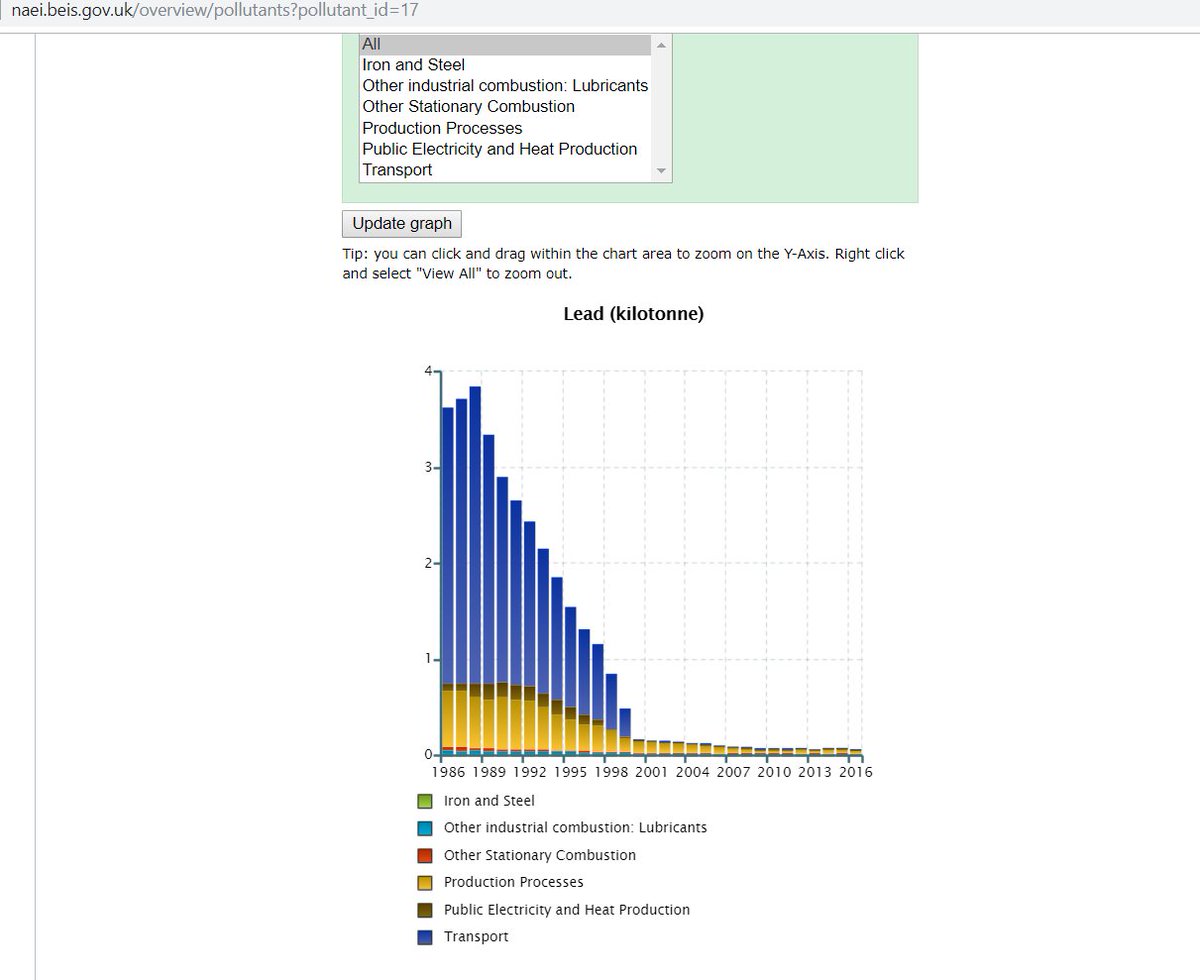This screenshot has height=980, width=1200.
Task: Click the listbox scroll-down arrow
Action: pyautogui.click(x=661, y=172)
